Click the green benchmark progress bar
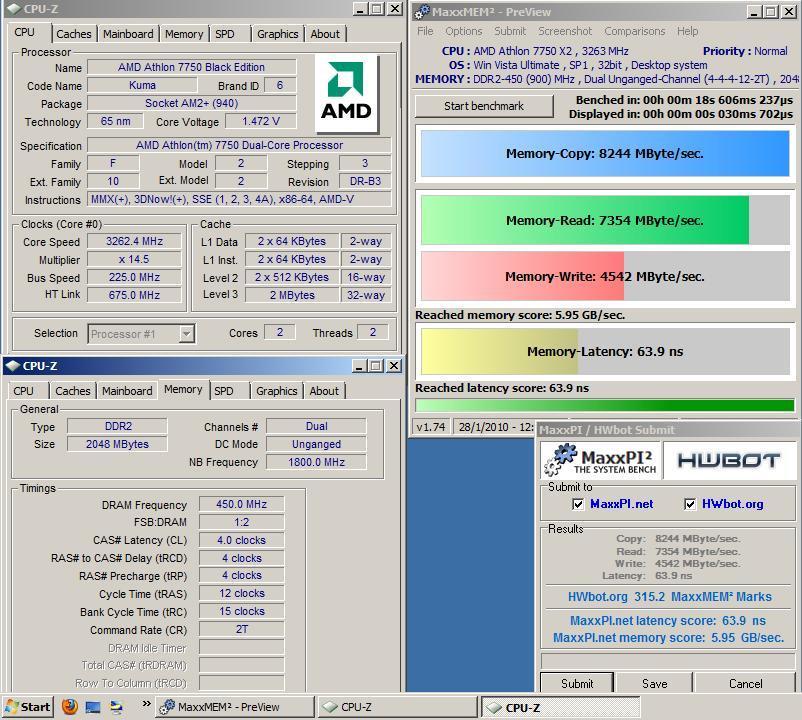This screenshot has width=802, height=720. [x=605, y=406]
